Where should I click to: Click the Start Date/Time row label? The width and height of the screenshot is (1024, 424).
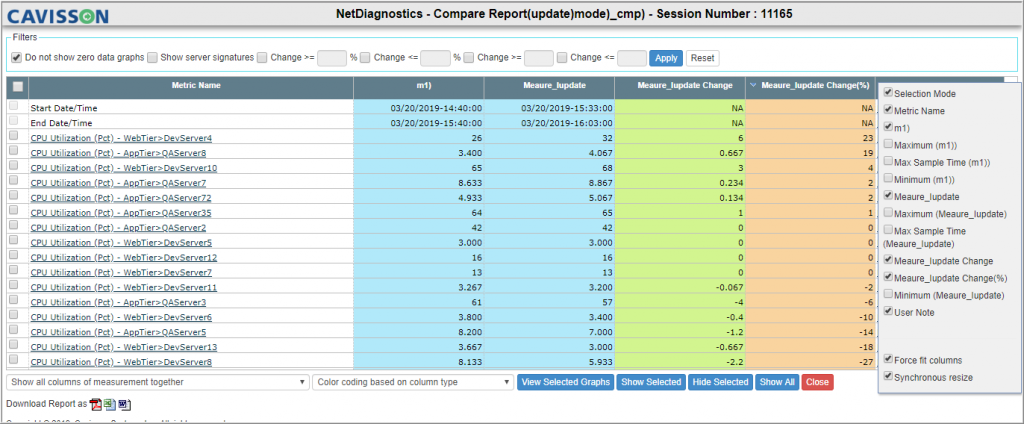tap(64, 108)
